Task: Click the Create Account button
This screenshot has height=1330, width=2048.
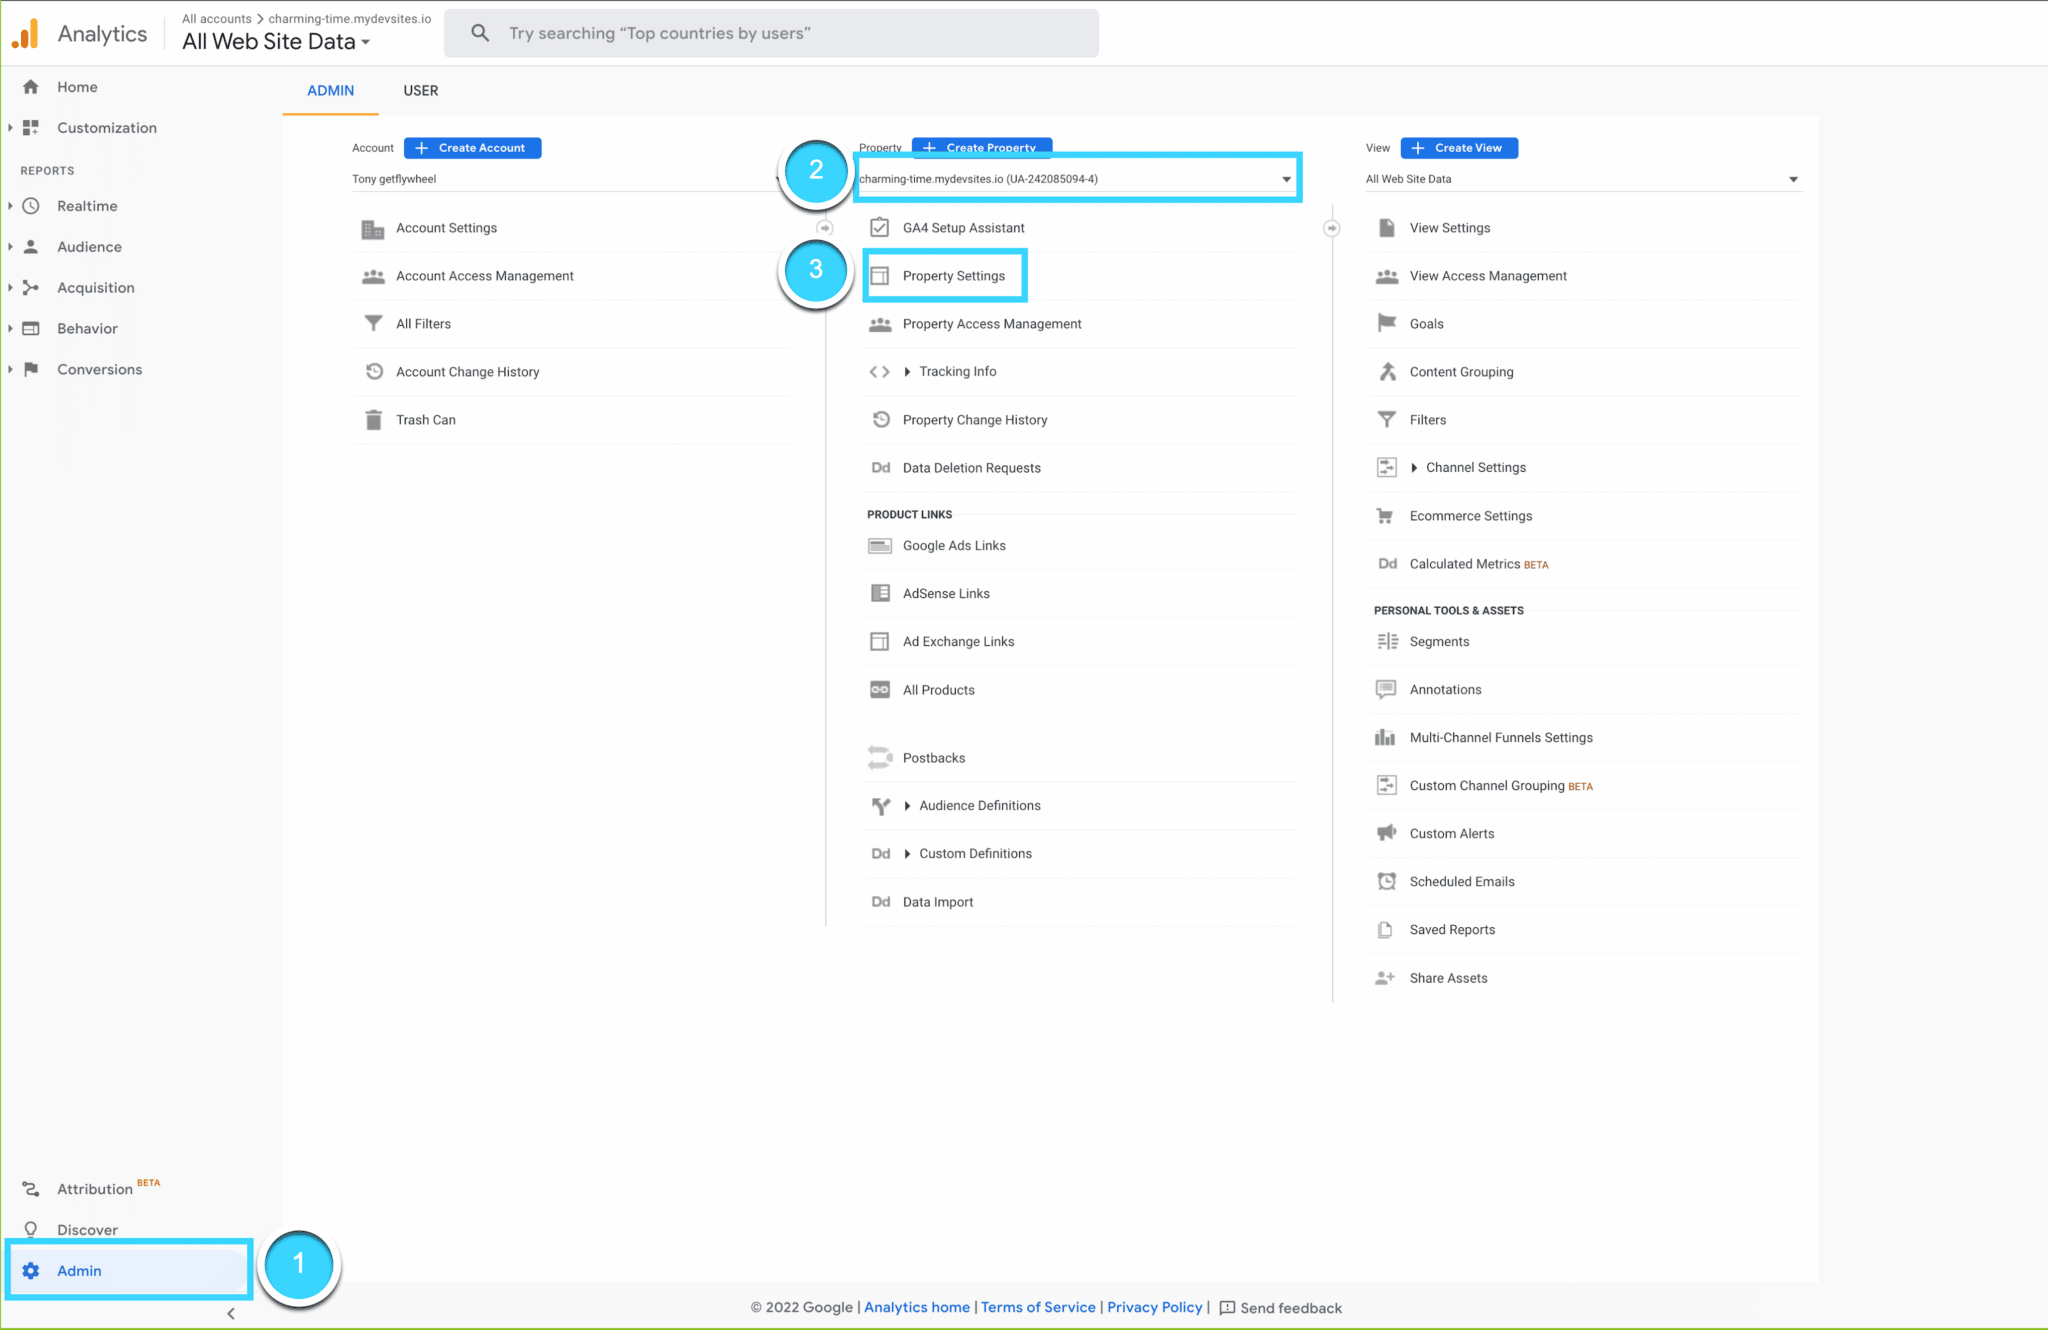Action: click(x=472, y=147)
